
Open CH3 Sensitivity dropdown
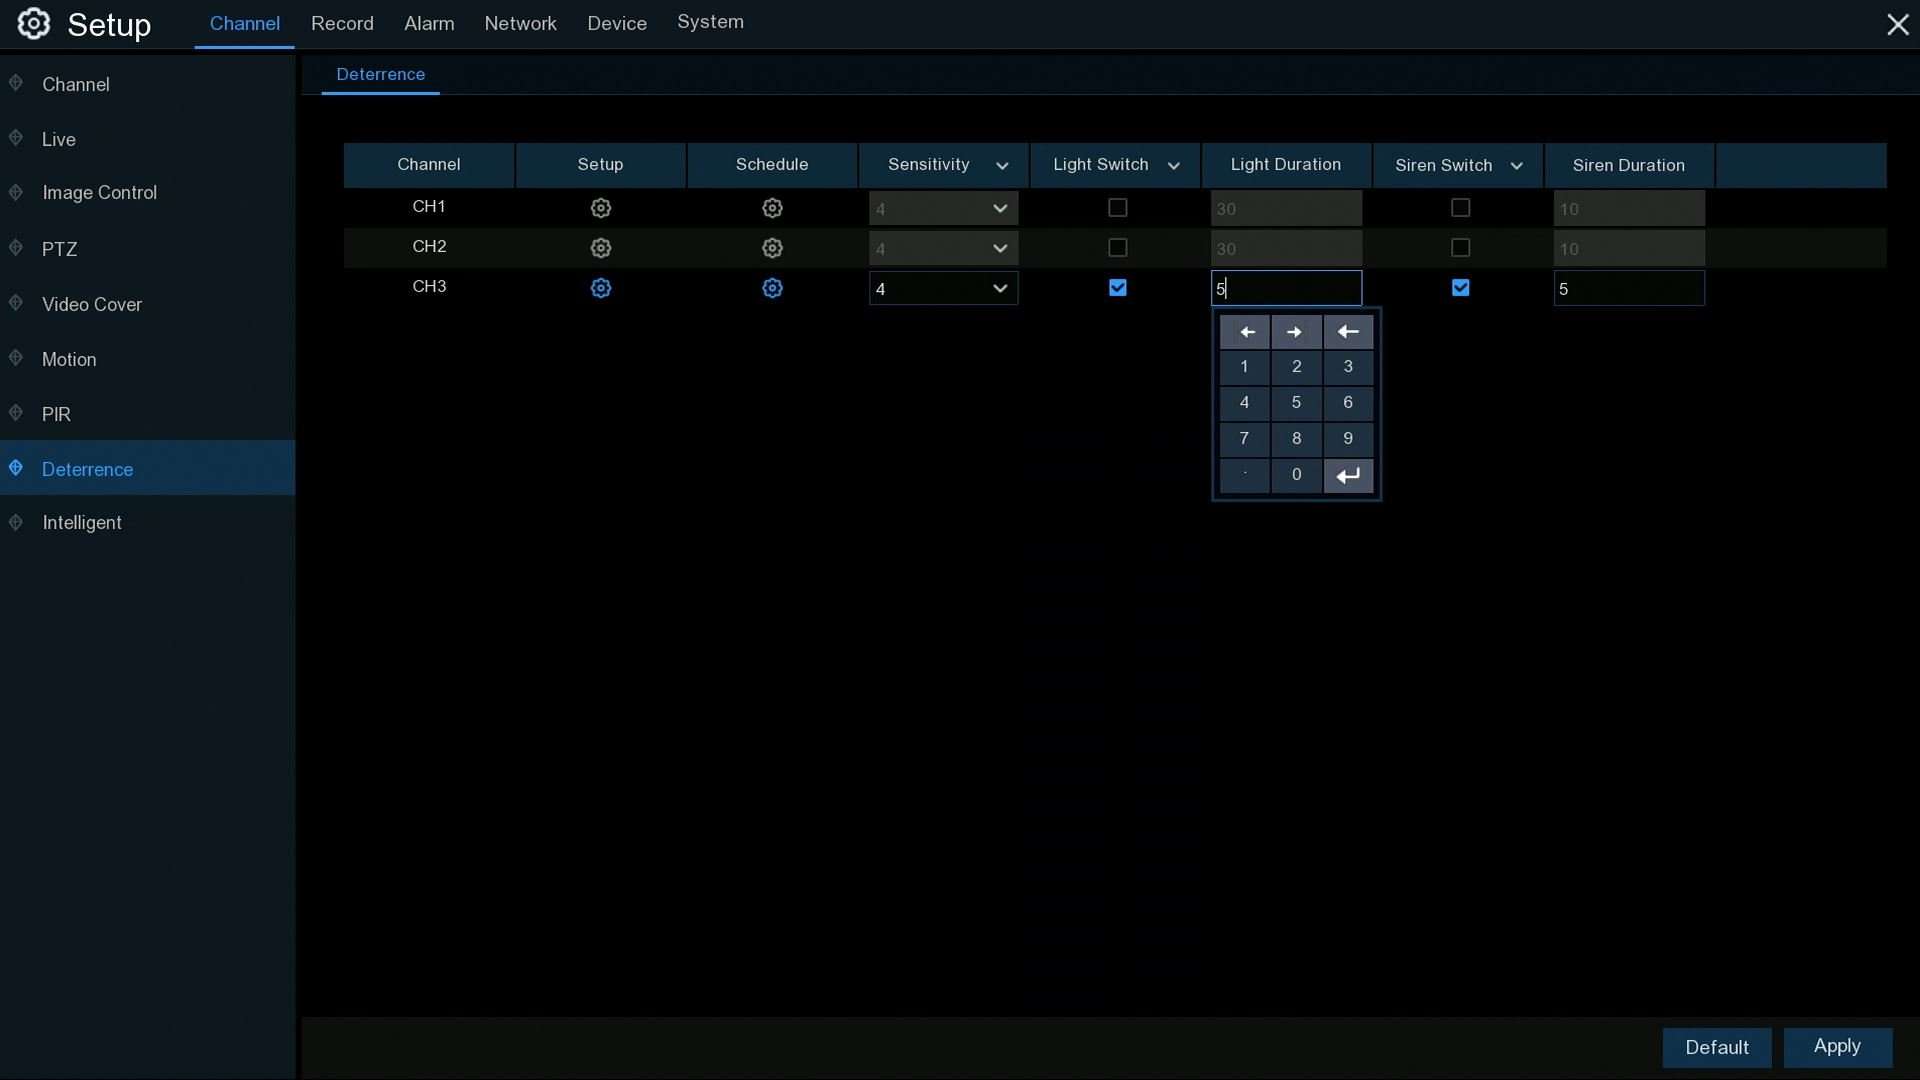[x=943, y=289]
